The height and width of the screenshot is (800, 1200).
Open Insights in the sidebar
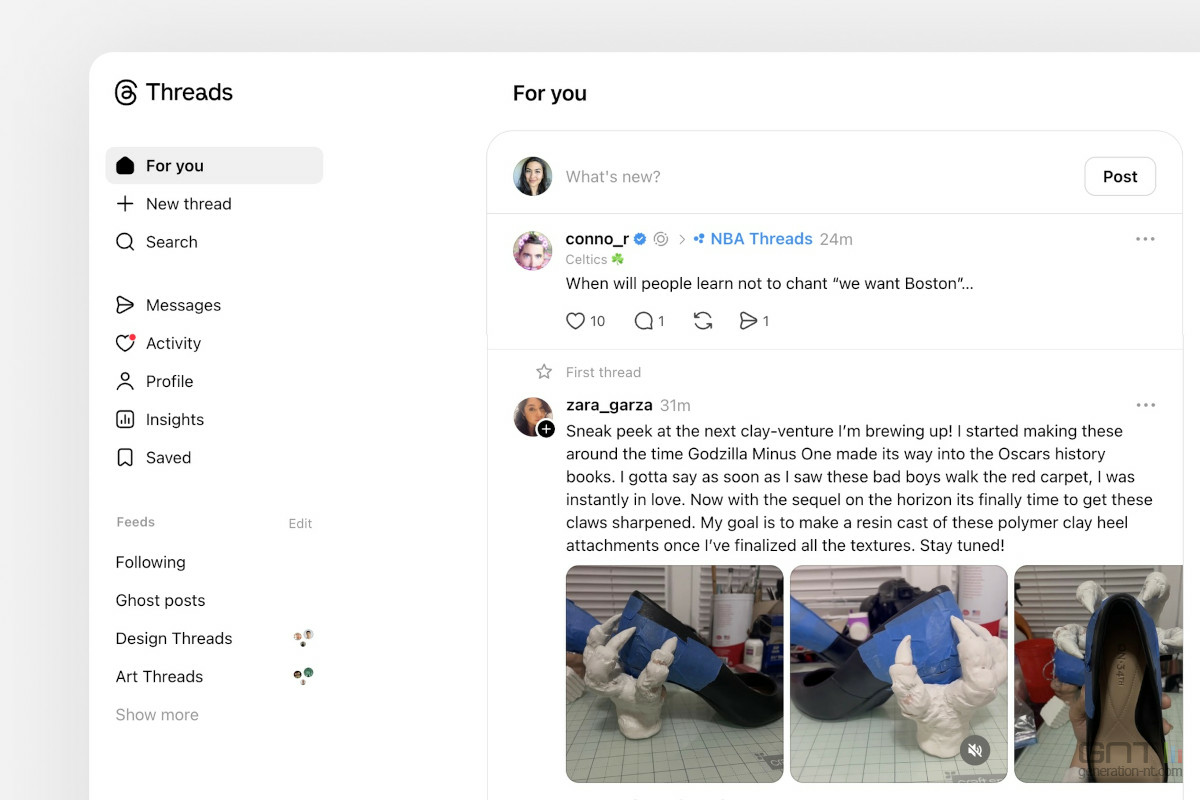coord(174,420)
